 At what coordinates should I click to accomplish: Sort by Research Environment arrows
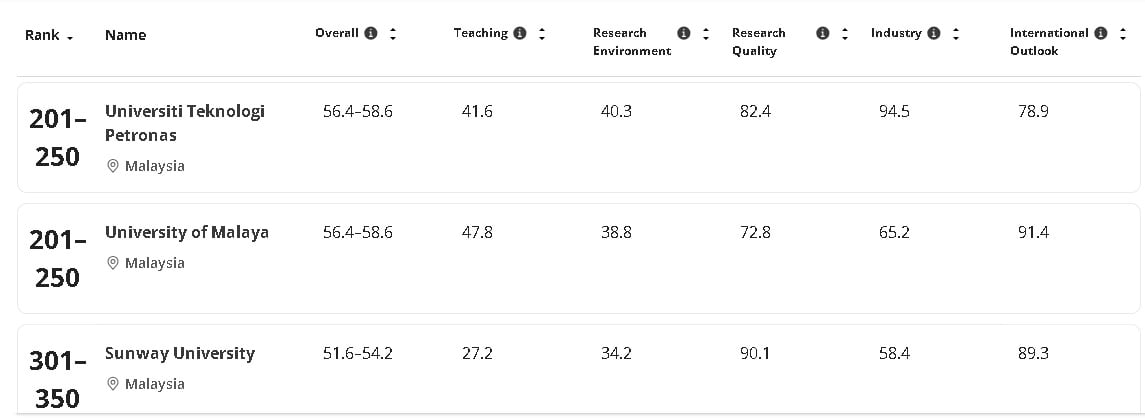click(x=706, y=34)
